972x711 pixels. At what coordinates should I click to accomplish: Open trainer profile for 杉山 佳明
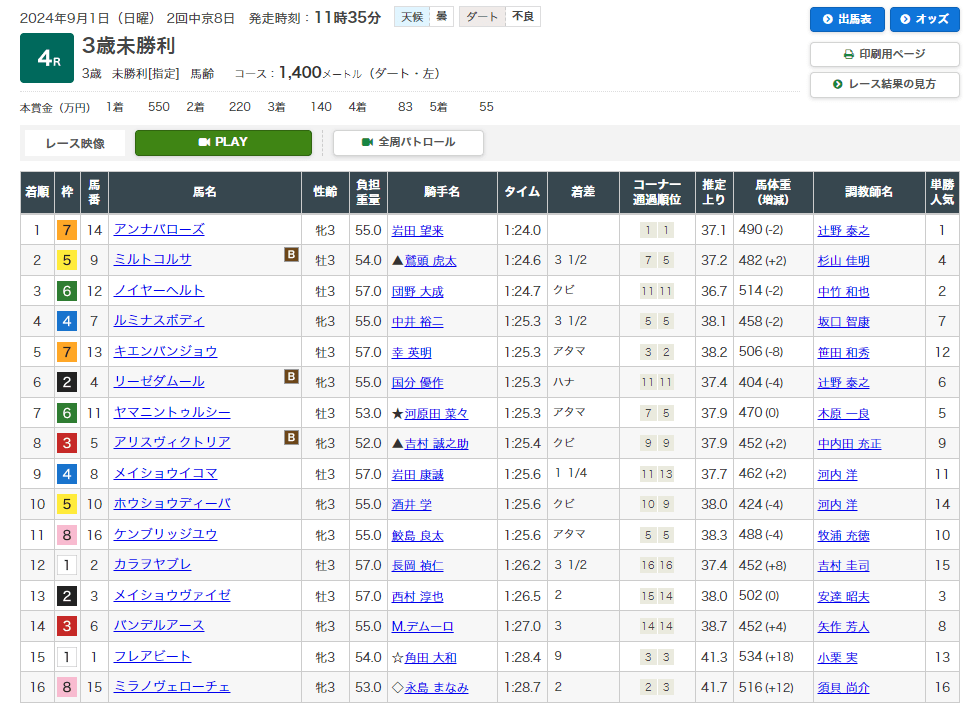click(x=843, y=261)
